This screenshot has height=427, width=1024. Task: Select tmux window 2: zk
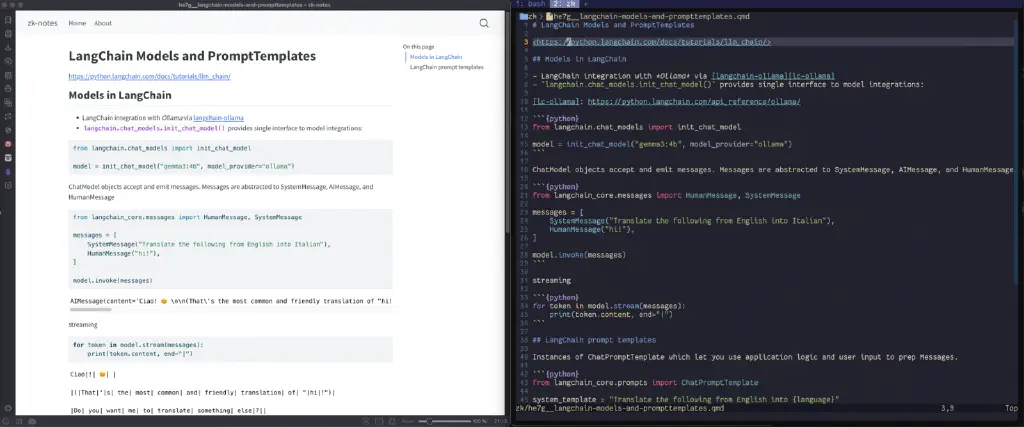pyautogui.click(x=564, y=4)
